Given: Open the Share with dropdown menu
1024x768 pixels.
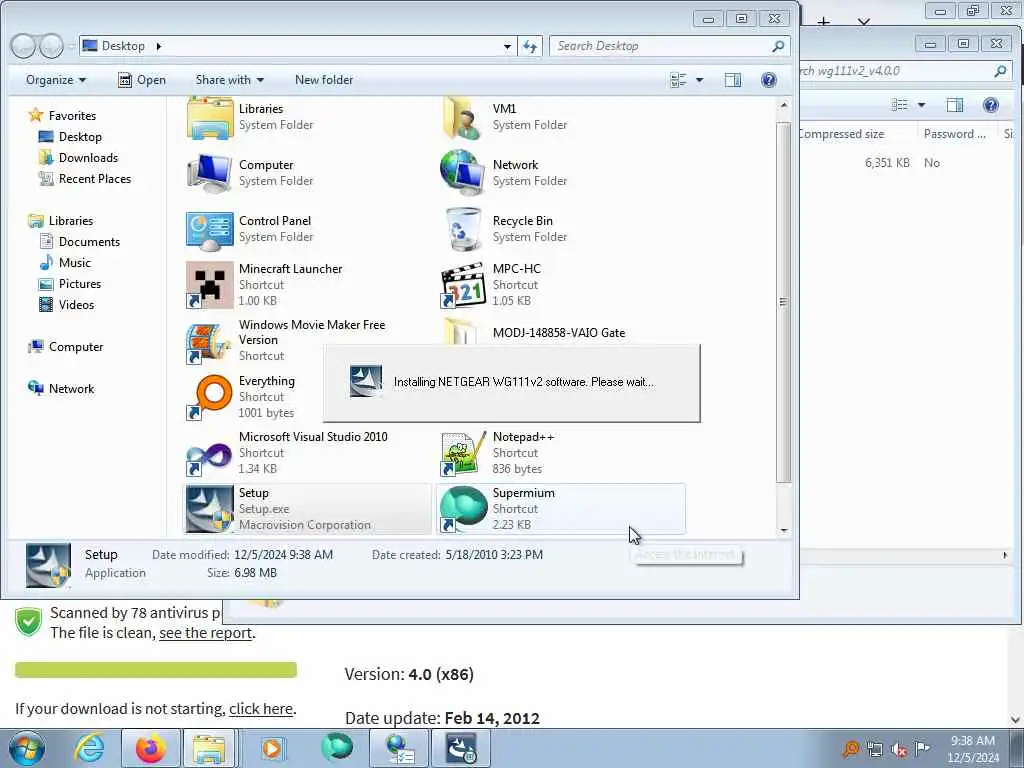Looking at the screenshot, I should [x=229, y=80].
